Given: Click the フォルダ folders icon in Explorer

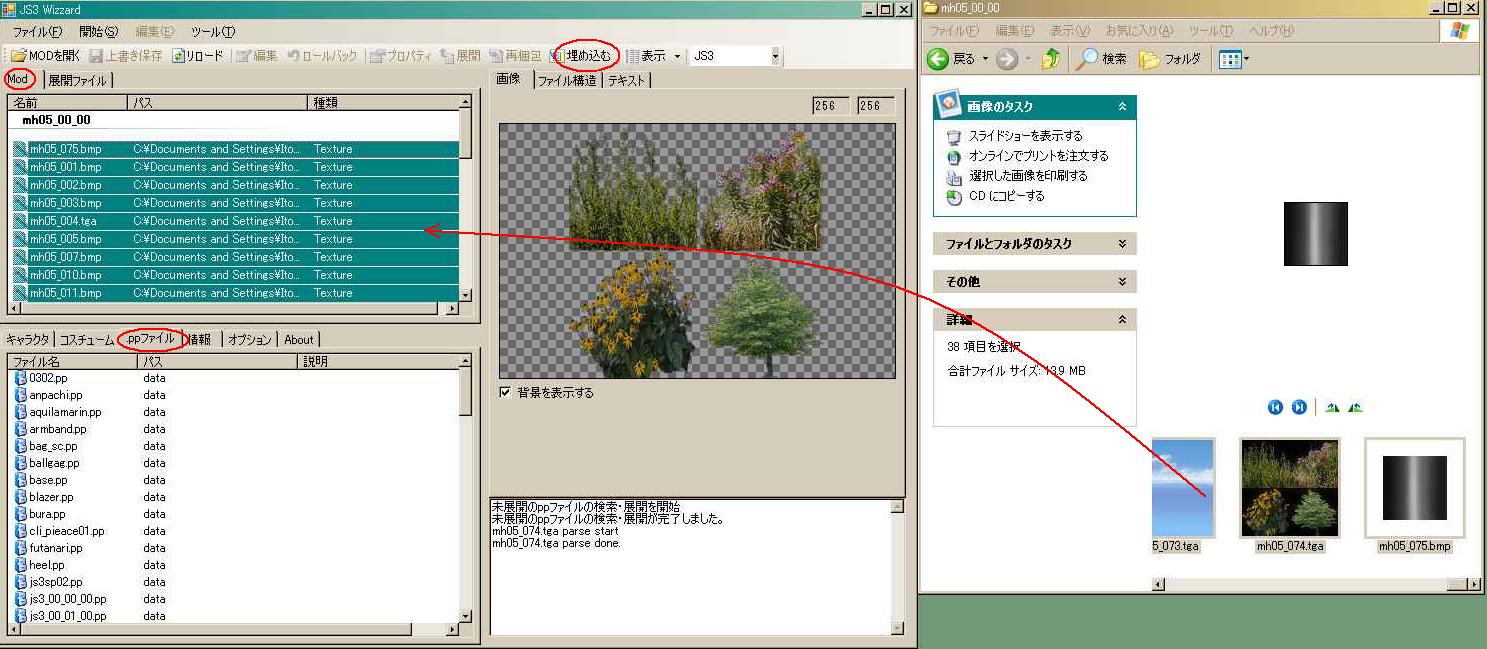Looking at the screenshot, I should (1150, 59).
